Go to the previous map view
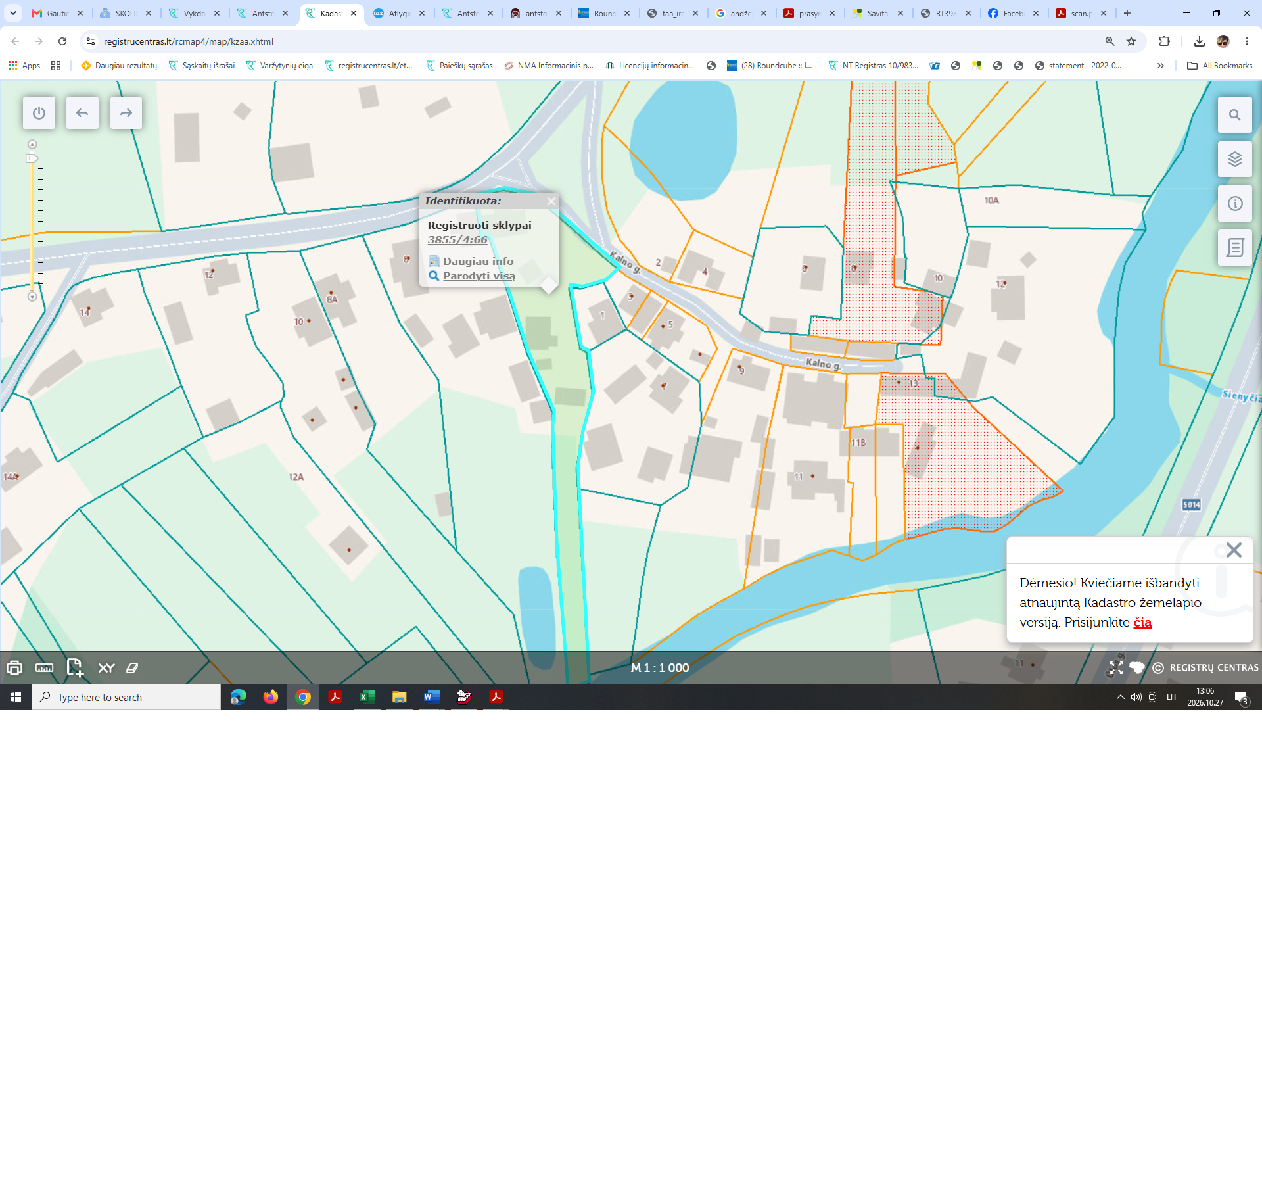 coord(82,113)
